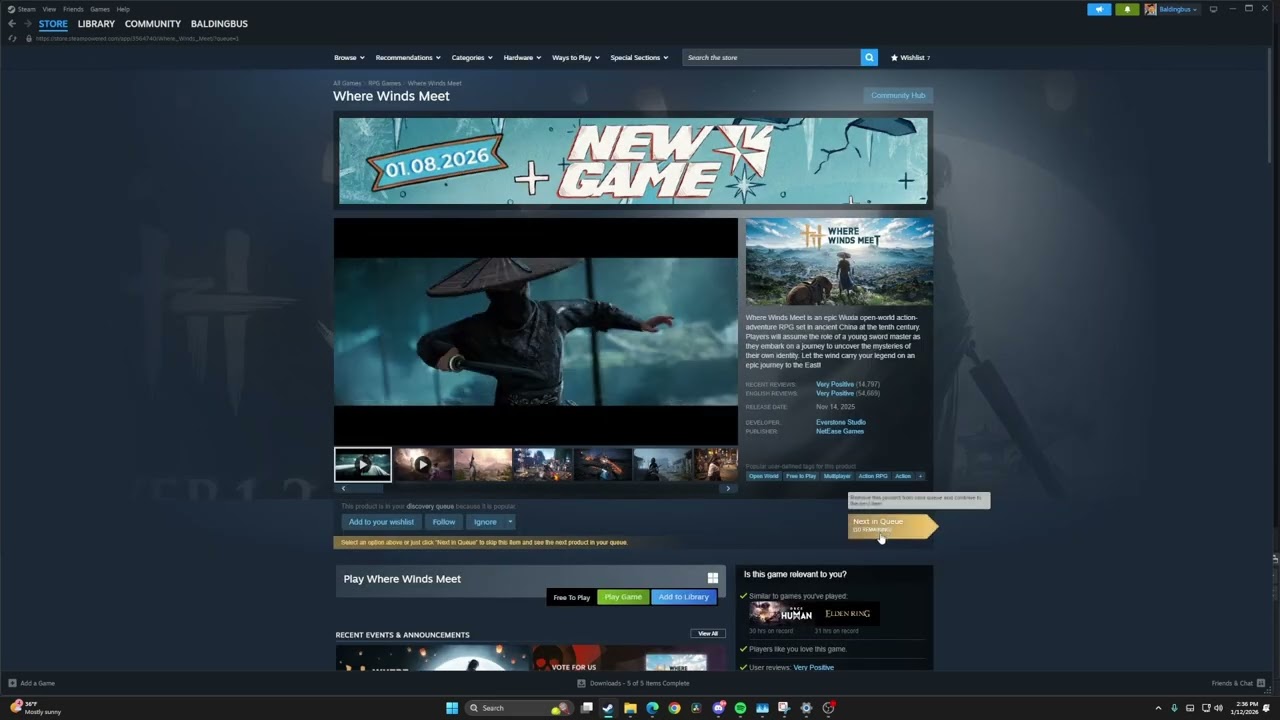Click the Steam logo menu icon
This screenshot has height=720, width=1280.
(12, 9)
